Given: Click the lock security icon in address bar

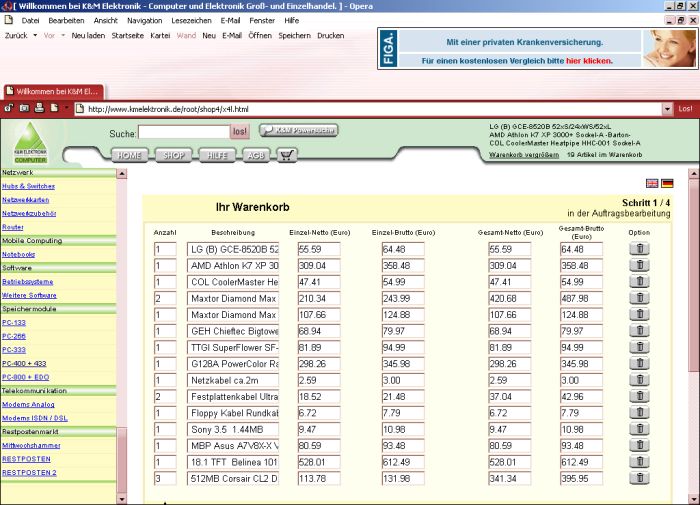Looking at the screenshot, I should [x=9, y=108].
